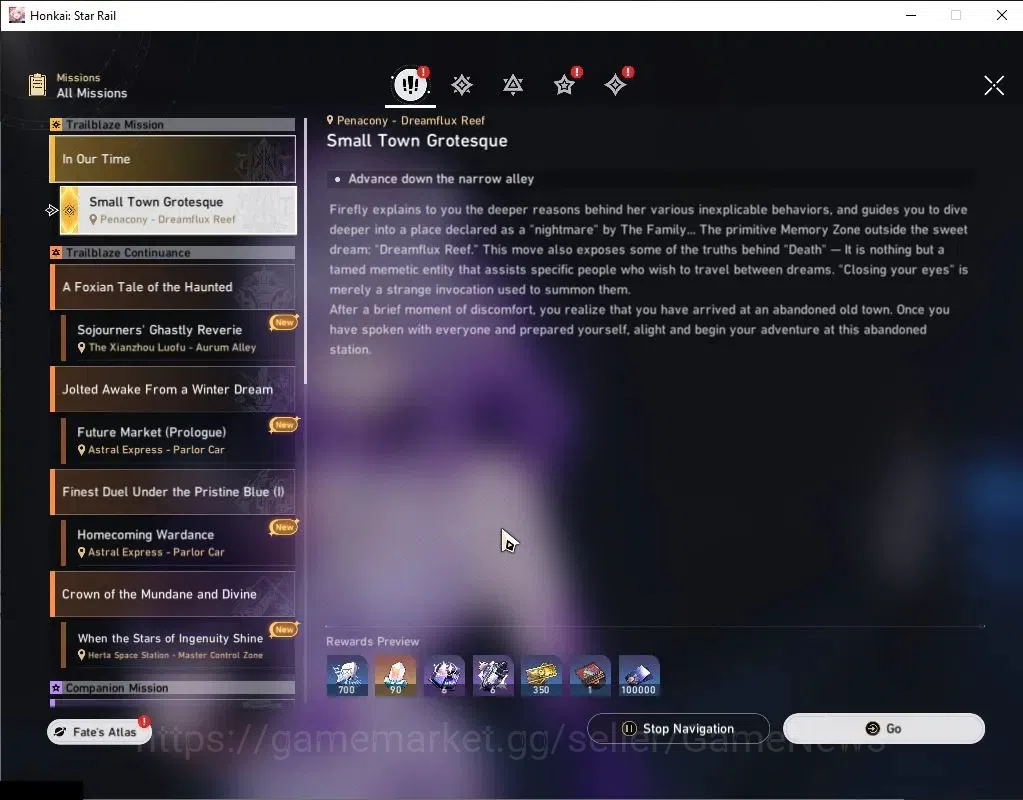
Task: Expand A Foxian Tale of the Haunted
Action: coord(173,287)
